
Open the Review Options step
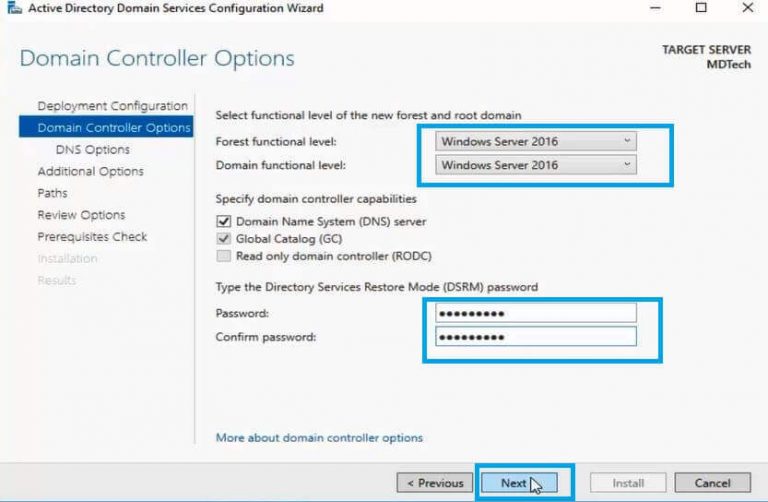(x=81, y=215)
